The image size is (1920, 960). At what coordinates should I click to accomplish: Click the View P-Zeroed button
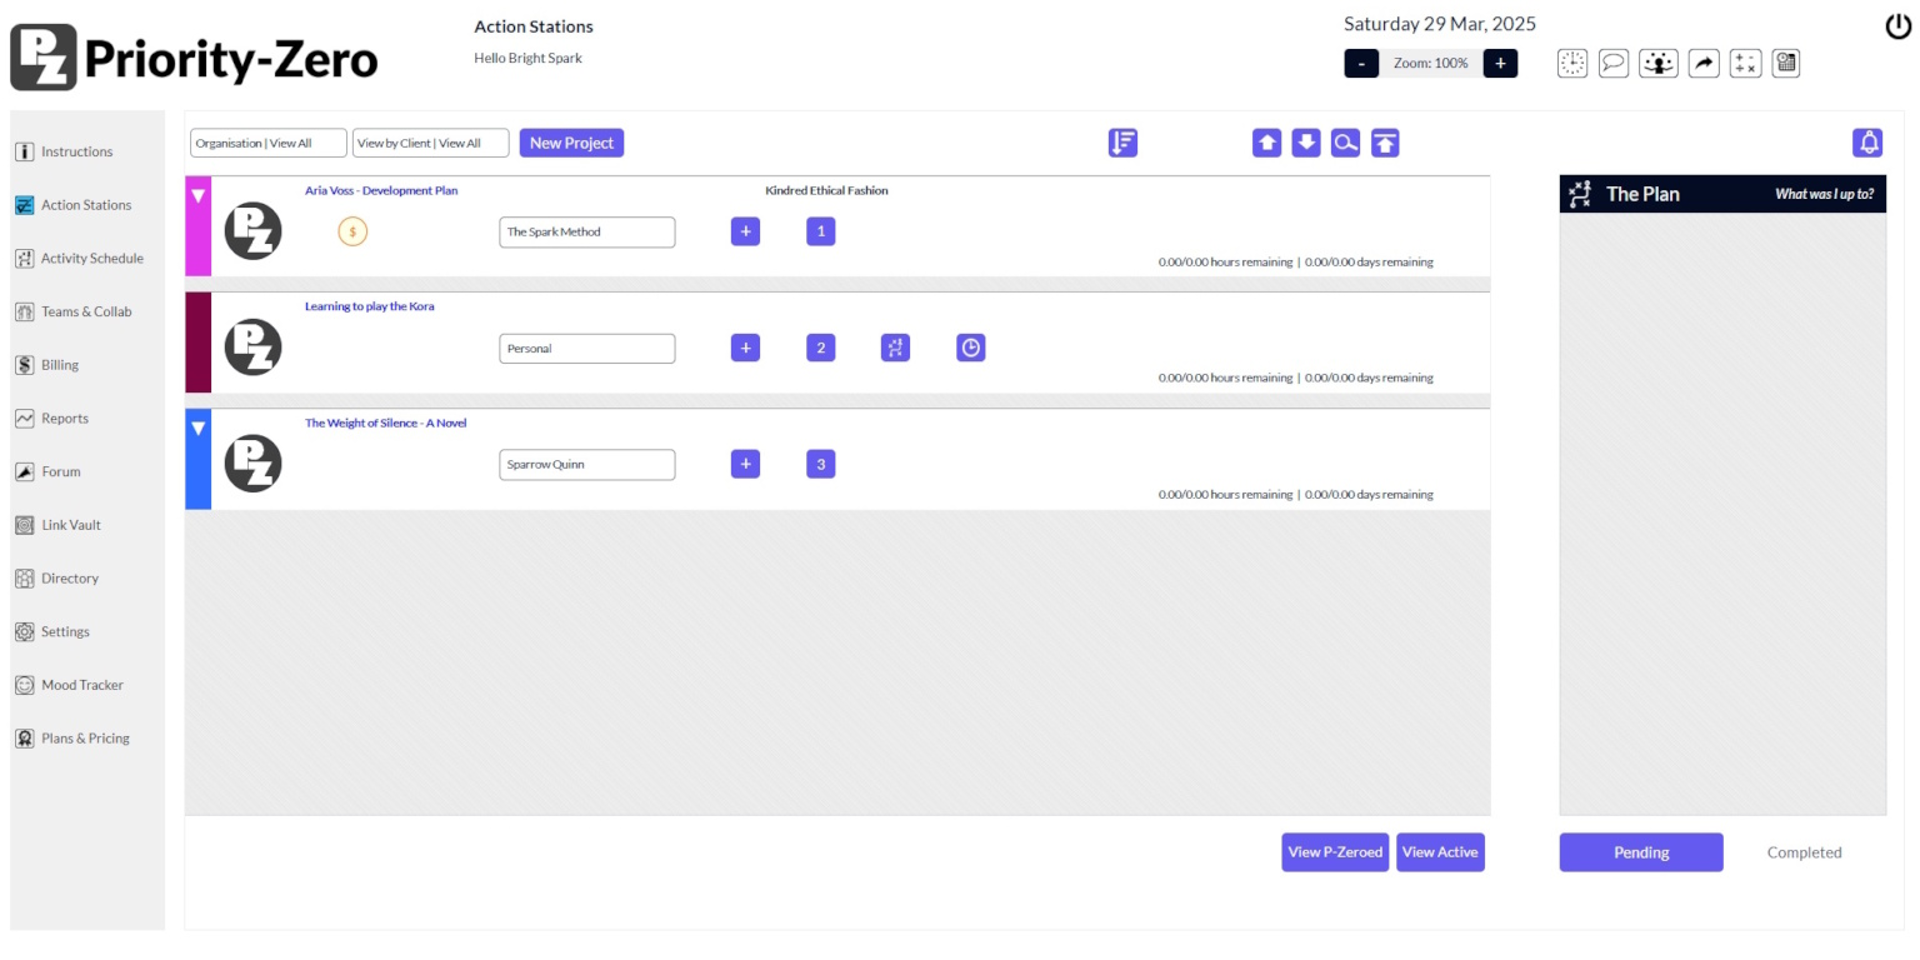pyautogui.click(x=1334, y=852)
